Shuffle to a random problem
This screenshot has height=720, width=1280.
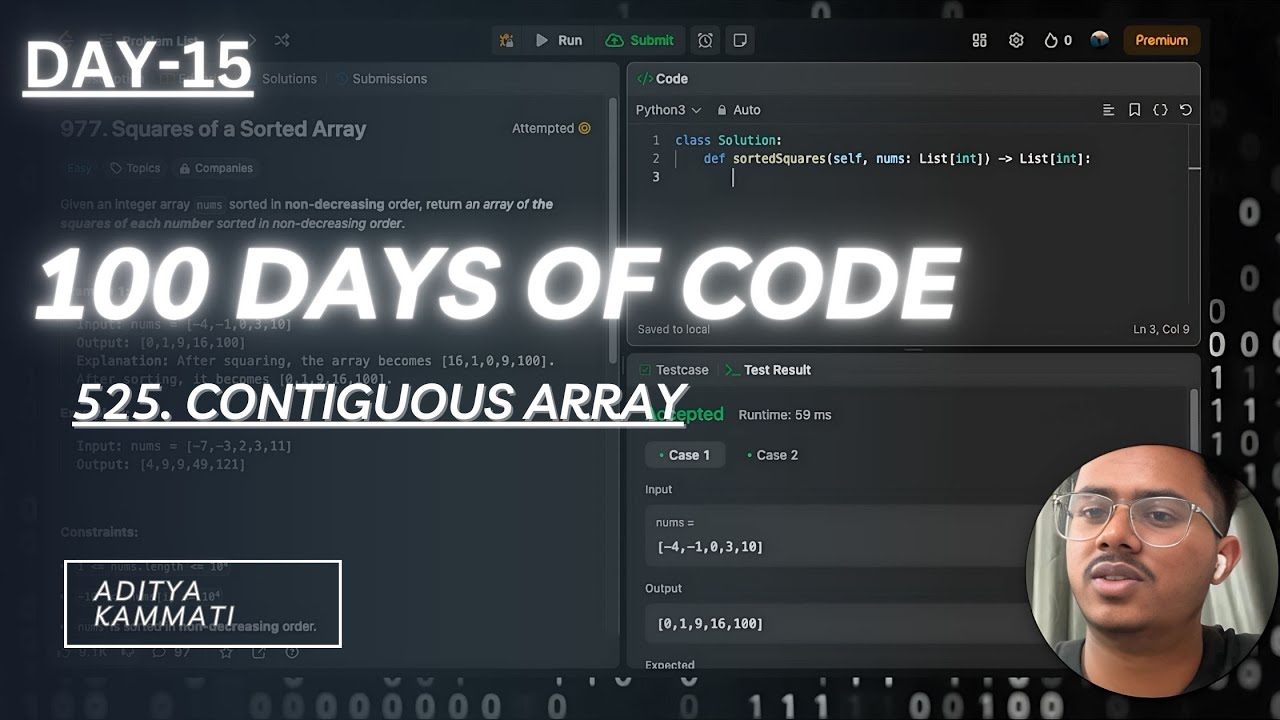(x=282, y=40)
